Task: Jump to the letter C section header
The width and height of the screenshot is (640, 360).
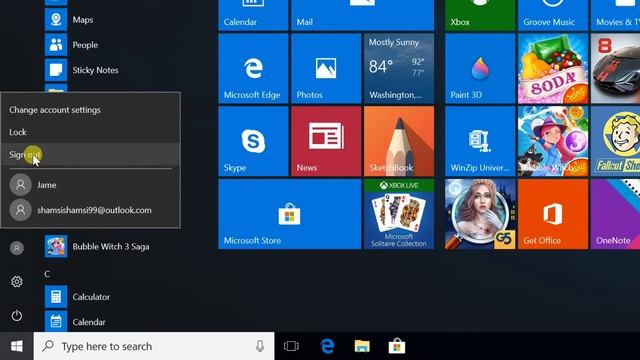Action: [x=47, y=274]
